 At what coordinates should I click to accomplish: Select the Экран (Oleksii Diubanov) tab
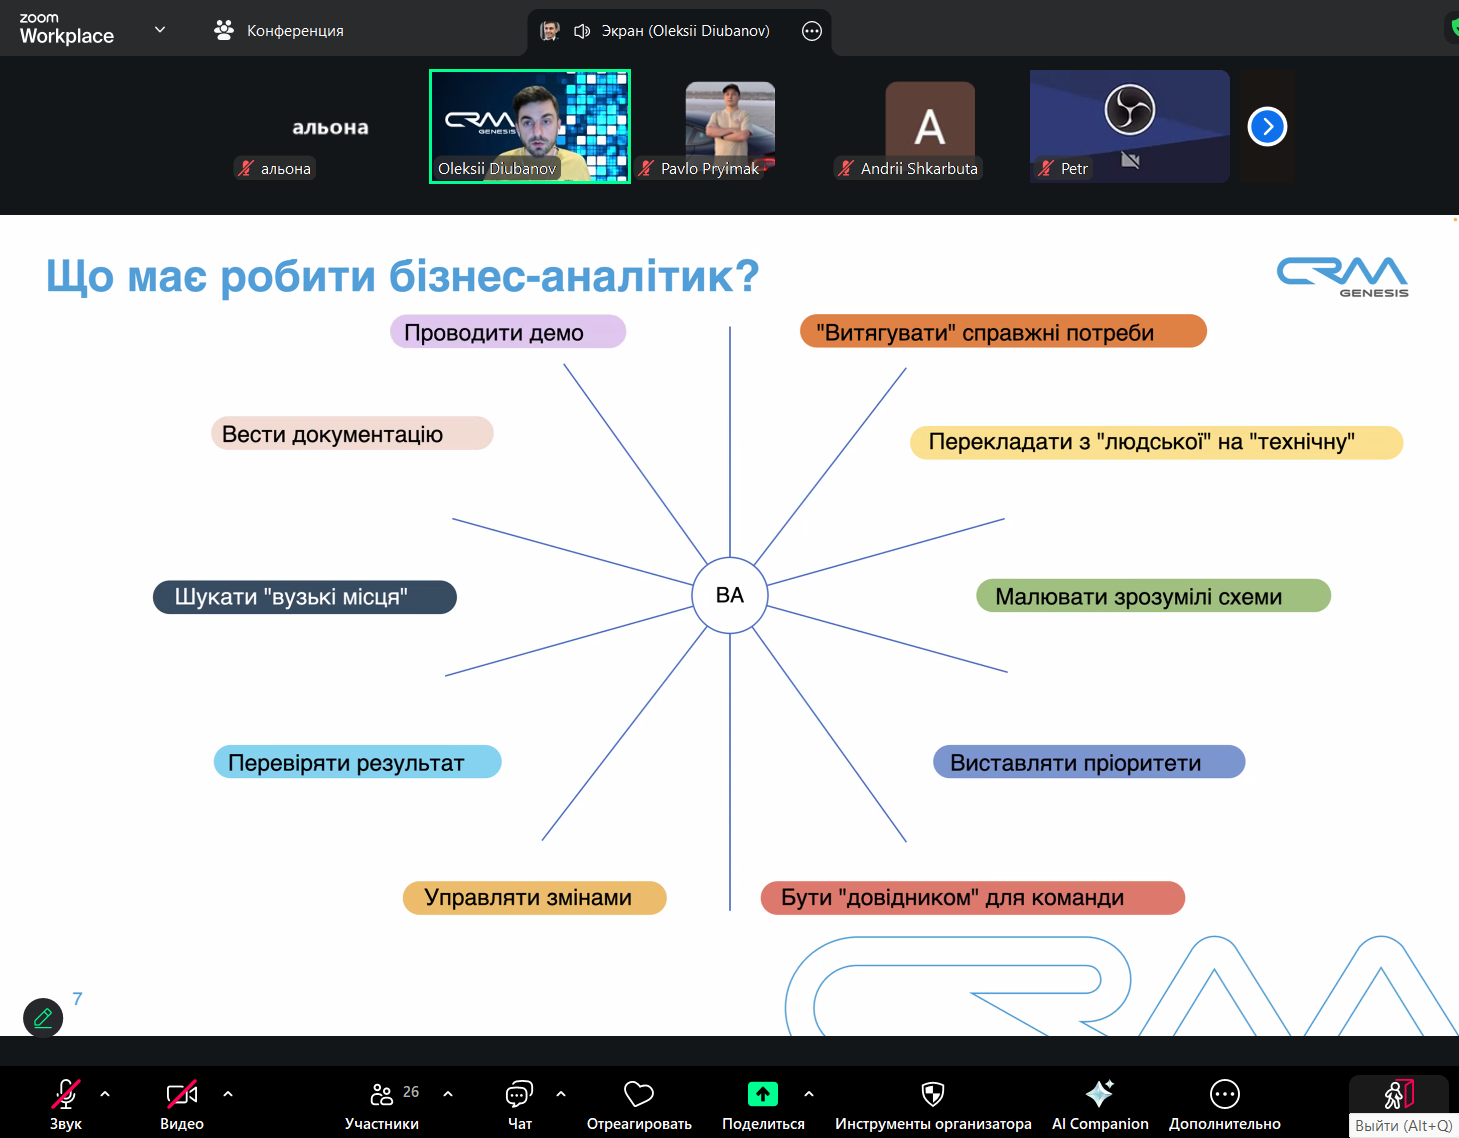coord(670,31)
